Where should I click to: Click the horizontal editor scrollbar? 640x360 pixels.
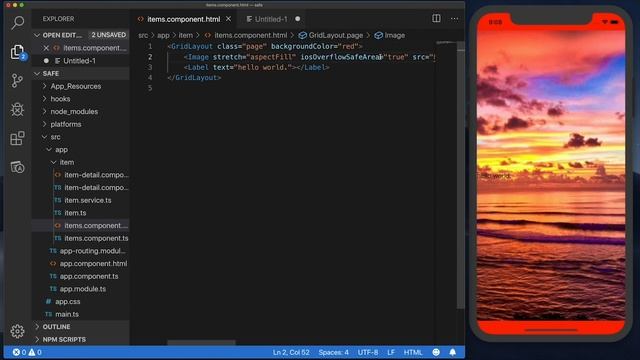point(201,342)
